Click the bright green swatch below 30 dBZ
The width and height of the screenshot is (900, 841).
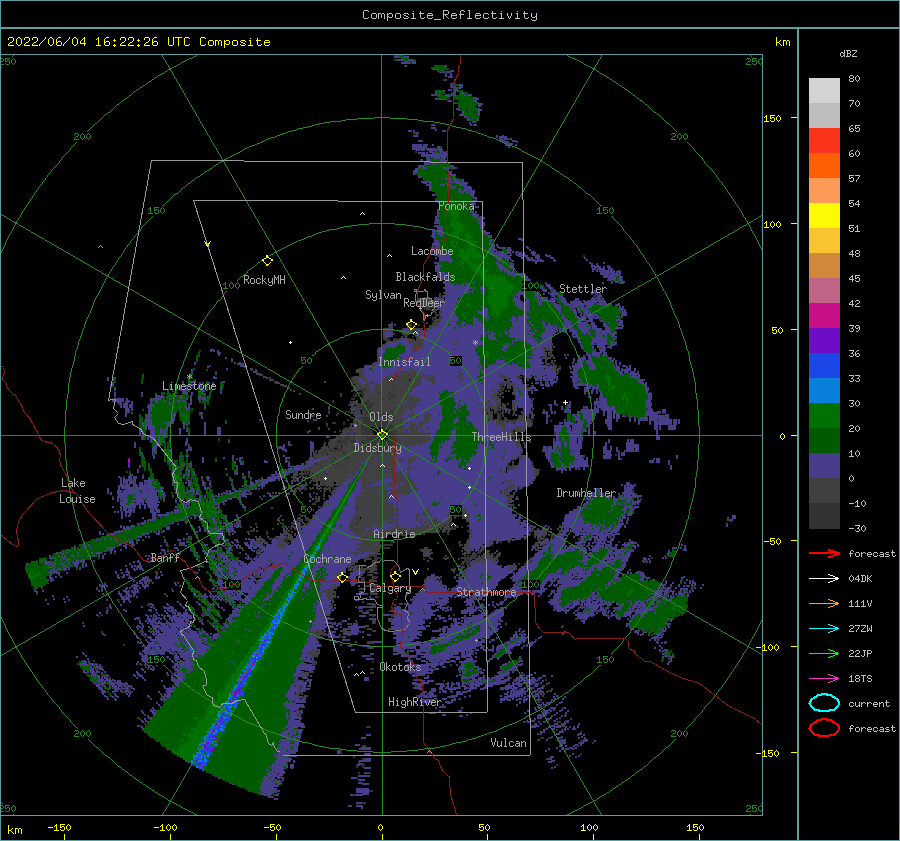tap(824, 415)
